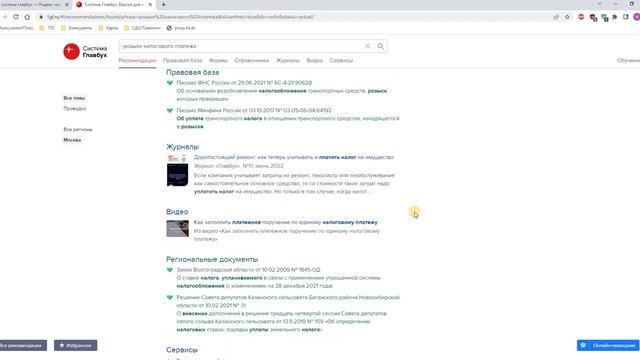The image size is (640, 360).
Task: Open the Главбух journal cover thumbnail
Action: [178, 170]
